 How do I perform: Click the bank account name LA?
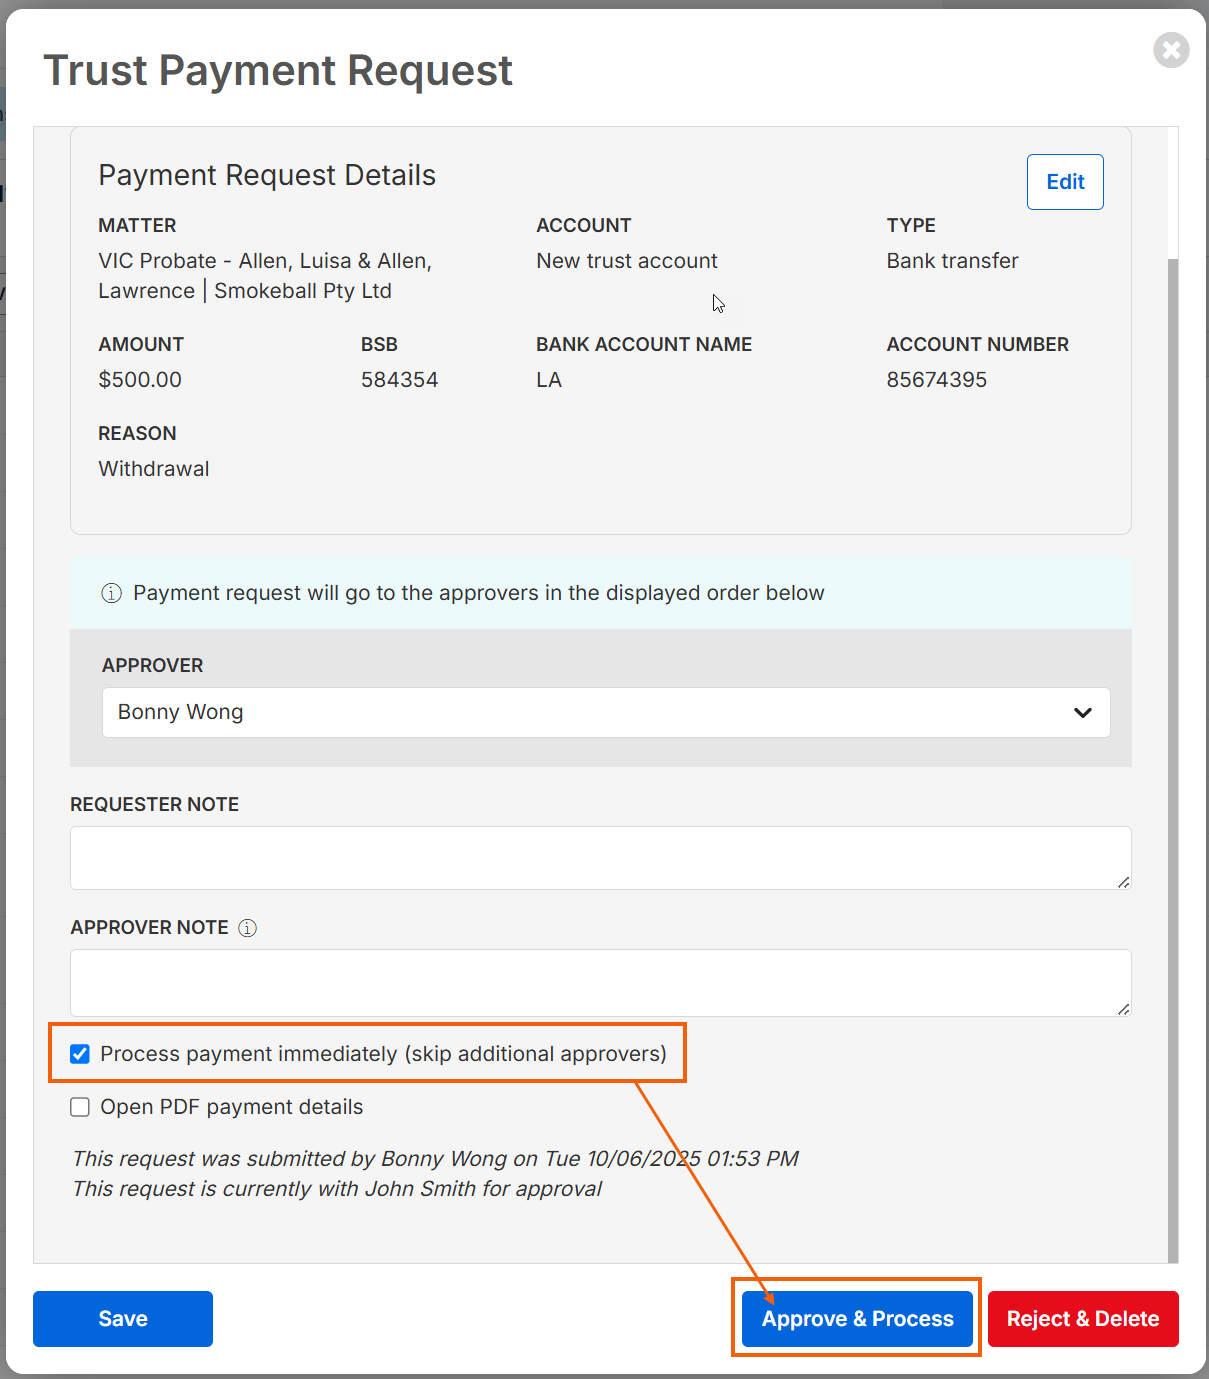tap(549, 380)
